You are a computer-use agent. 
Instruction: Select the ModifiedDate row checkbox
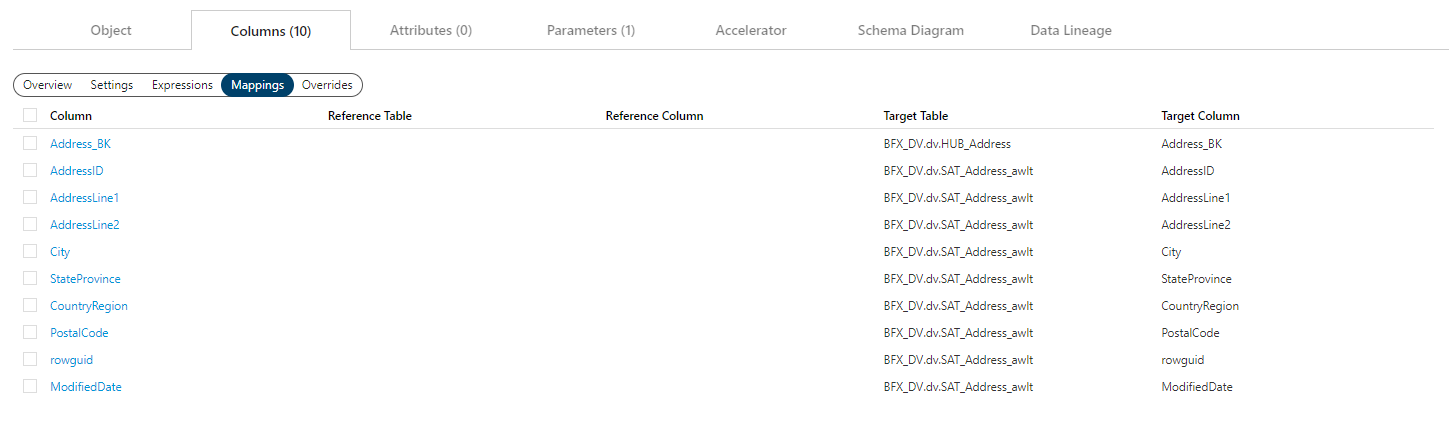pos(30,386)
